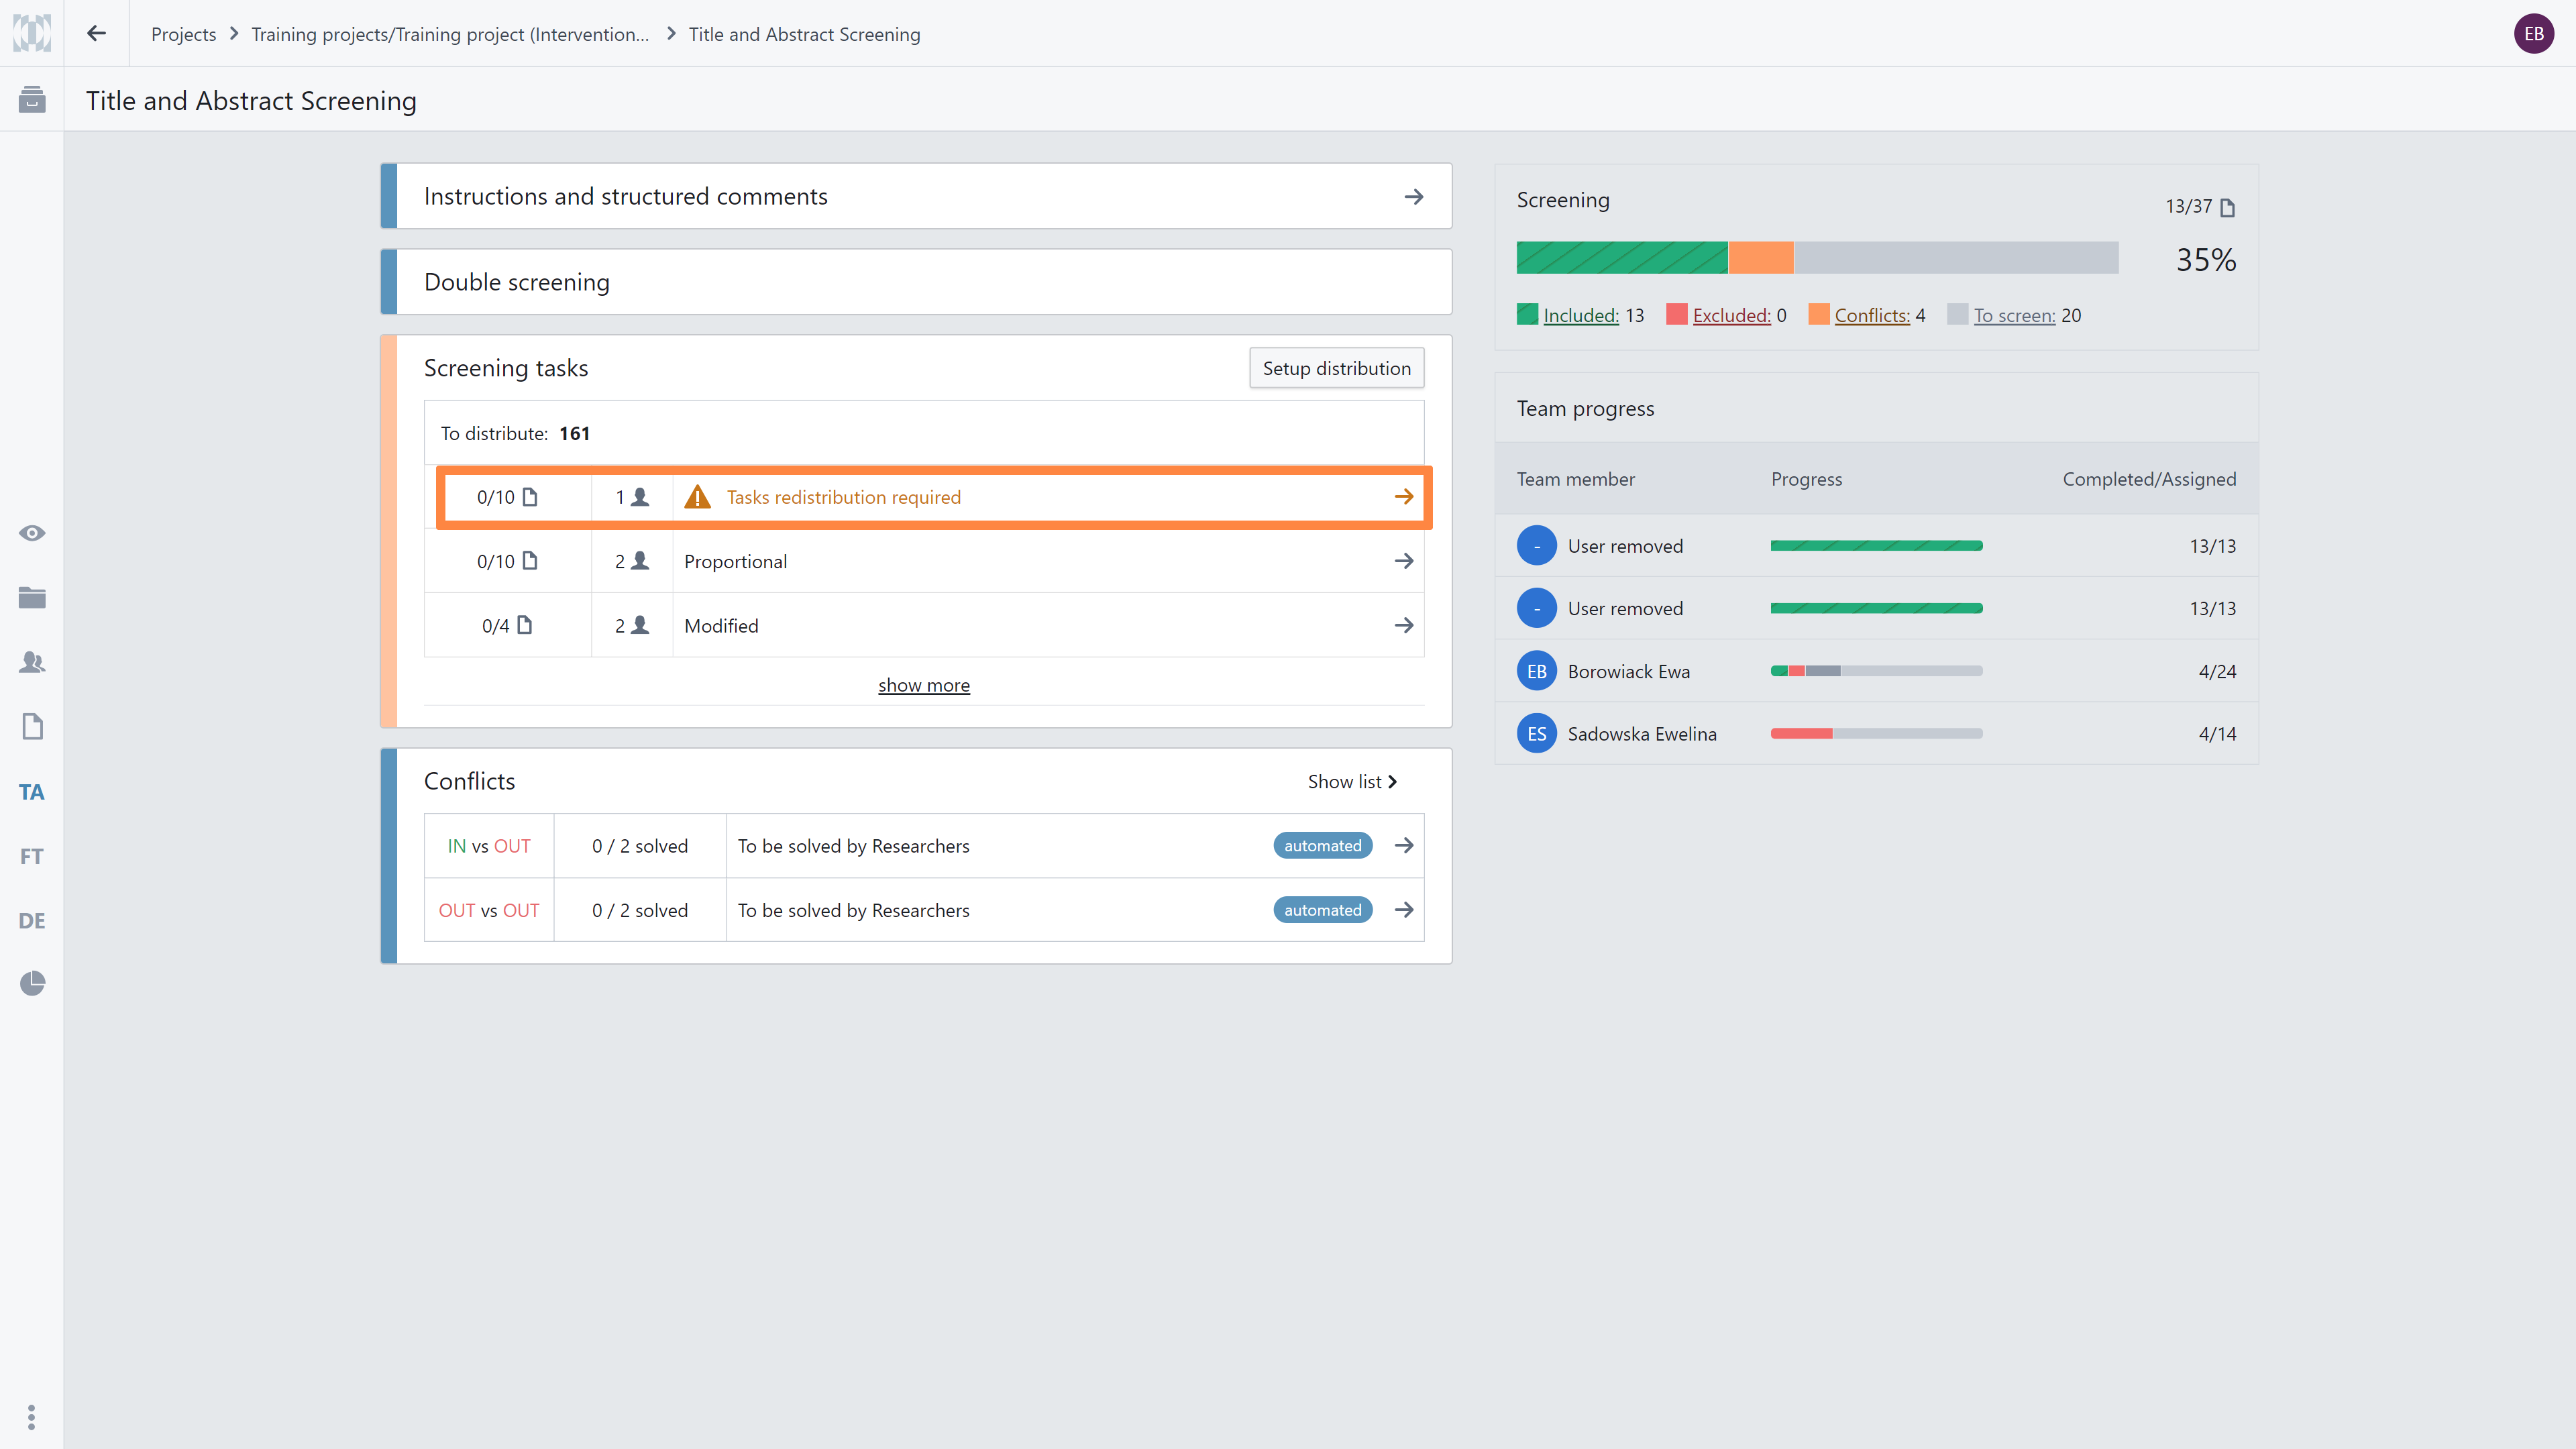Image resolution: width=2576 pixels, height=1449 pixels.
Task: Open the document icon in sidebar
Action: pos(32,727)
